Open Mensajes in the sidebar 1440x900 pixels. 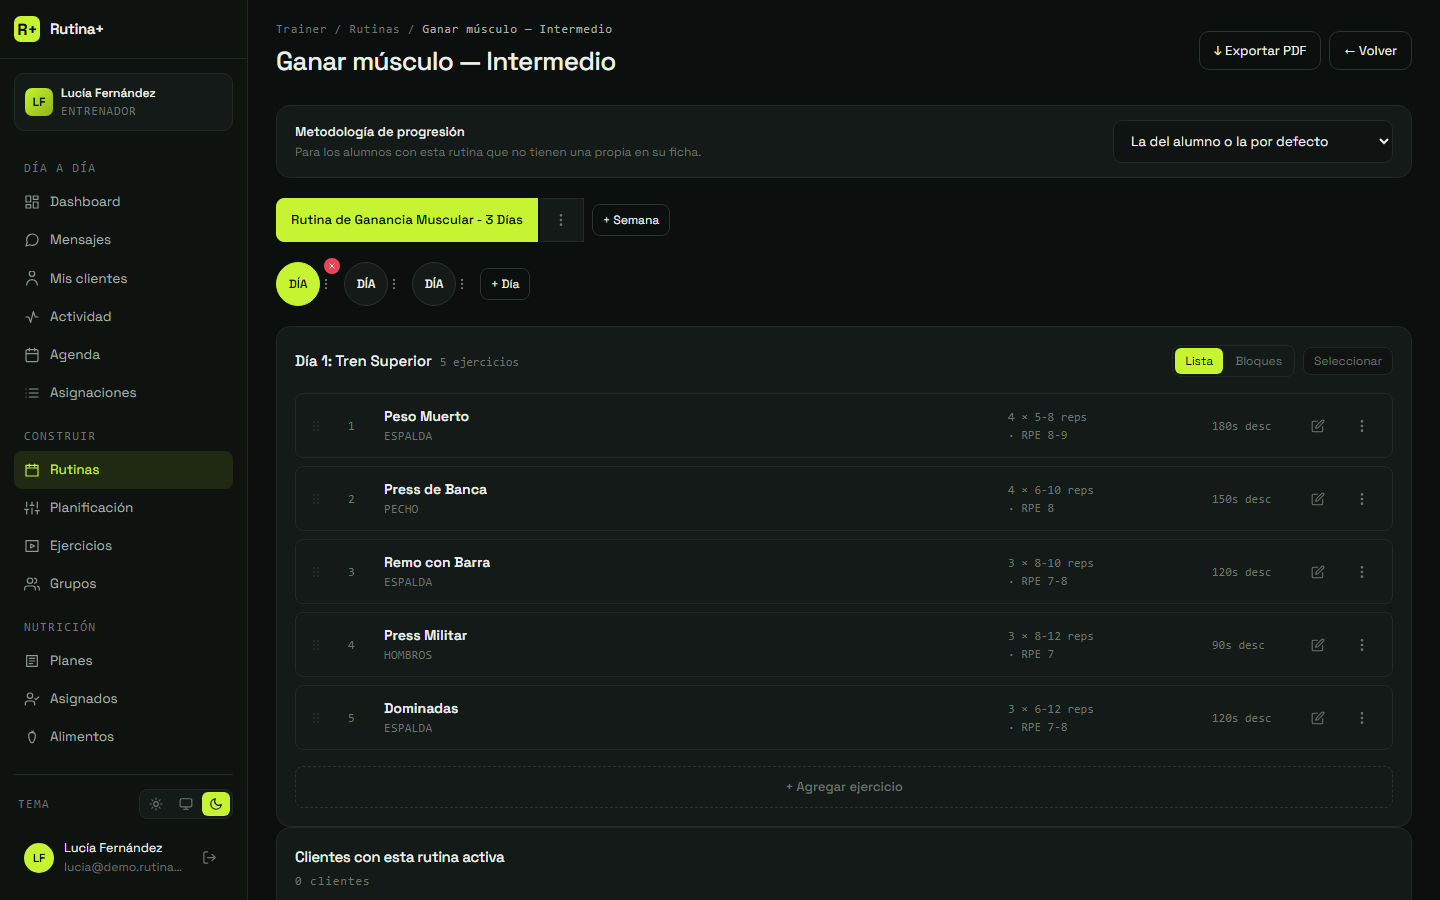tap(123, 240)
